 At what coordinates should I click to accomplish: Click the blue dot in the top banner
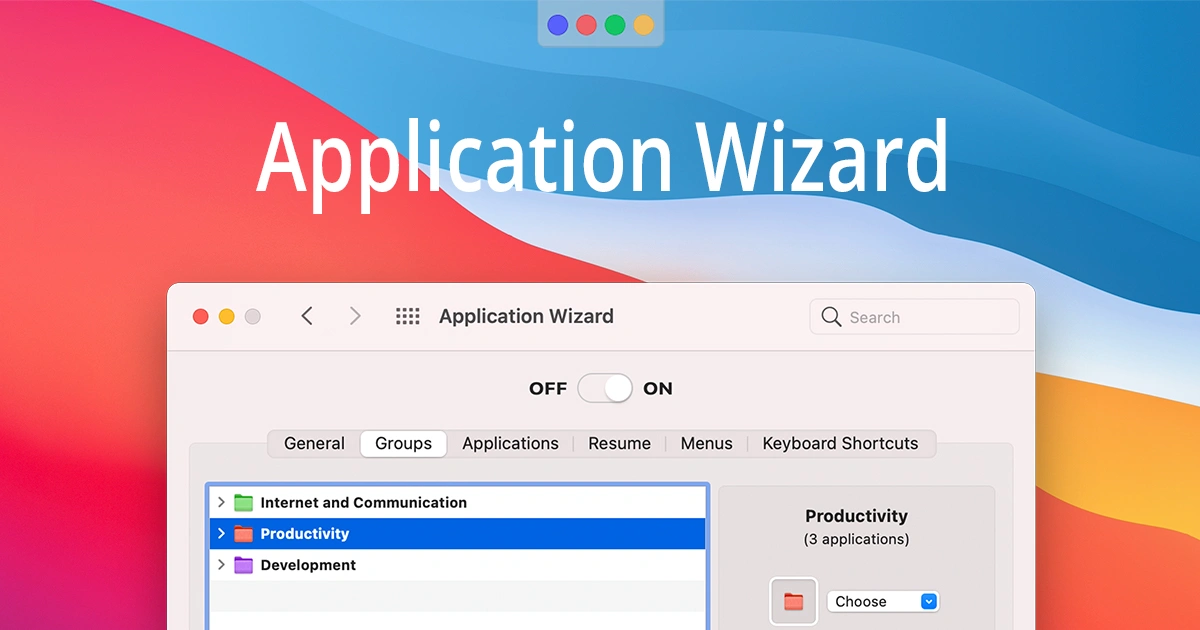(x=558, y=25)
